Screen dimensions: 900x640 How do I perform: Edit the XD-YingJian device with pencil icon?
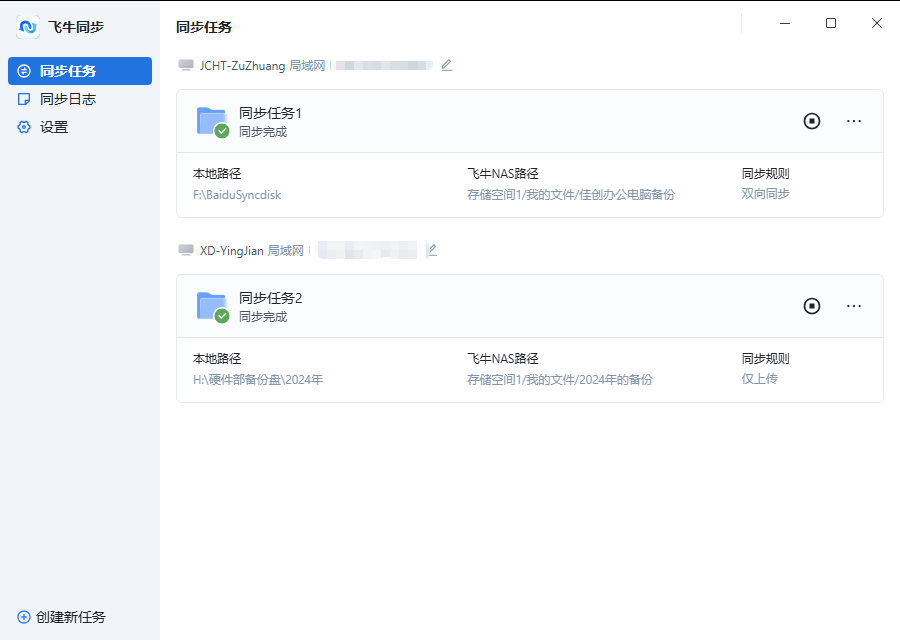pyautogui.click(x=433, y=250)
